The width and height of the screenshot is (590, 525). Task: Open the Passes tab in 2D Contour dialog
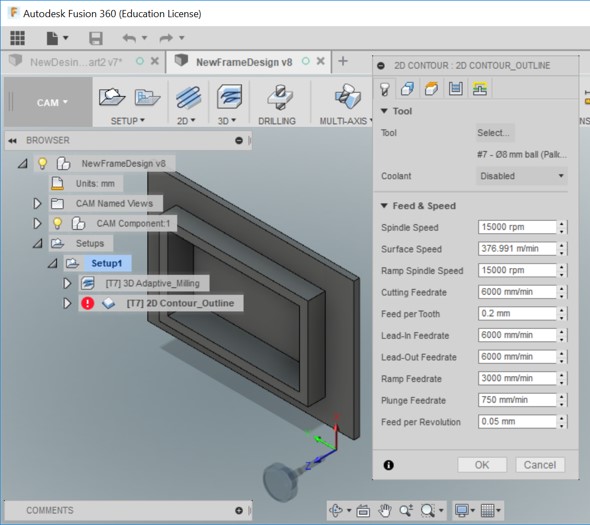pyautogui.click(x=455, y=89)
